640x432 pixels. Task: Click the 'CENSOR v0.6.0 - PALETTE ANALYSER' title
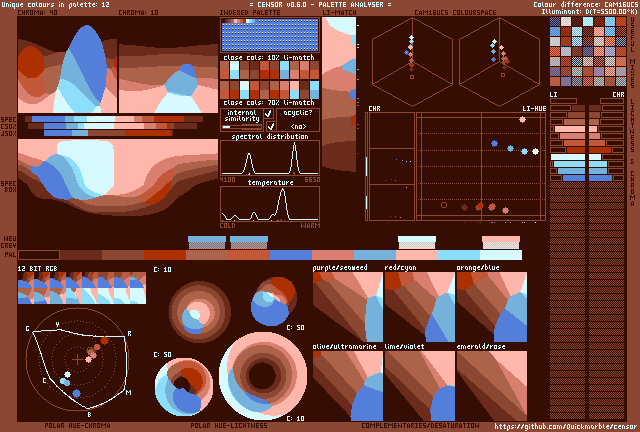(320, 4)
